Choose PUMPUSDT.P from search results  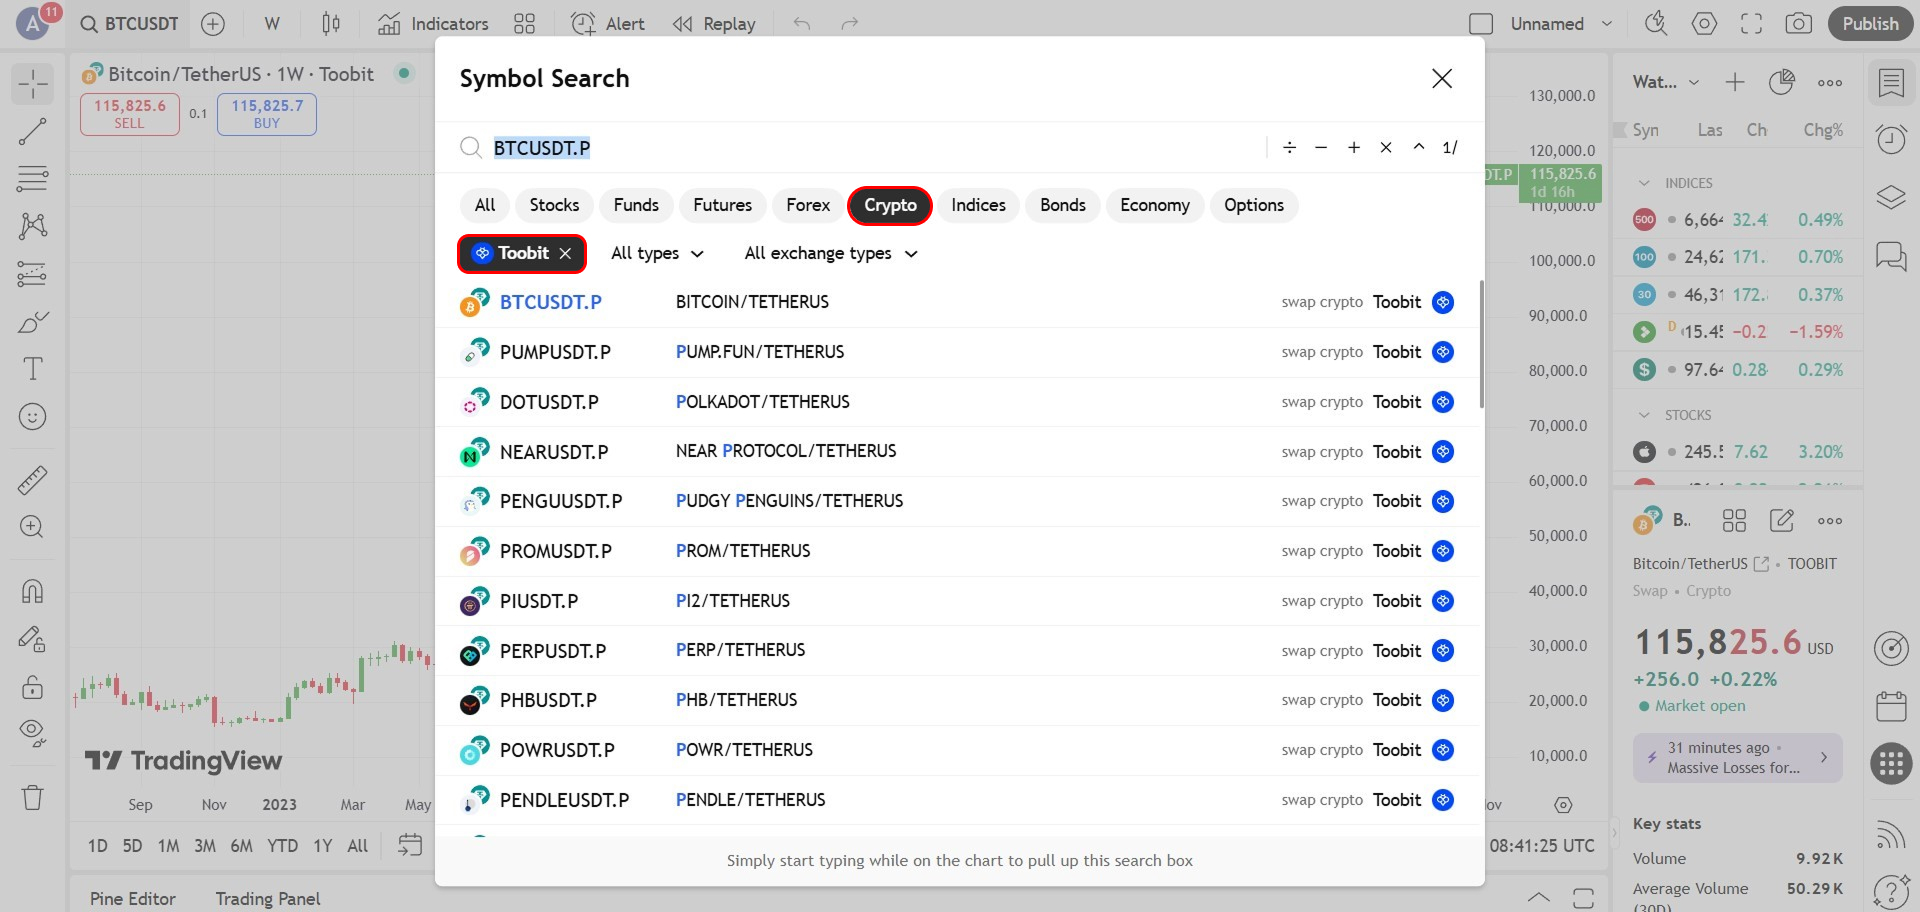[958, 352]
